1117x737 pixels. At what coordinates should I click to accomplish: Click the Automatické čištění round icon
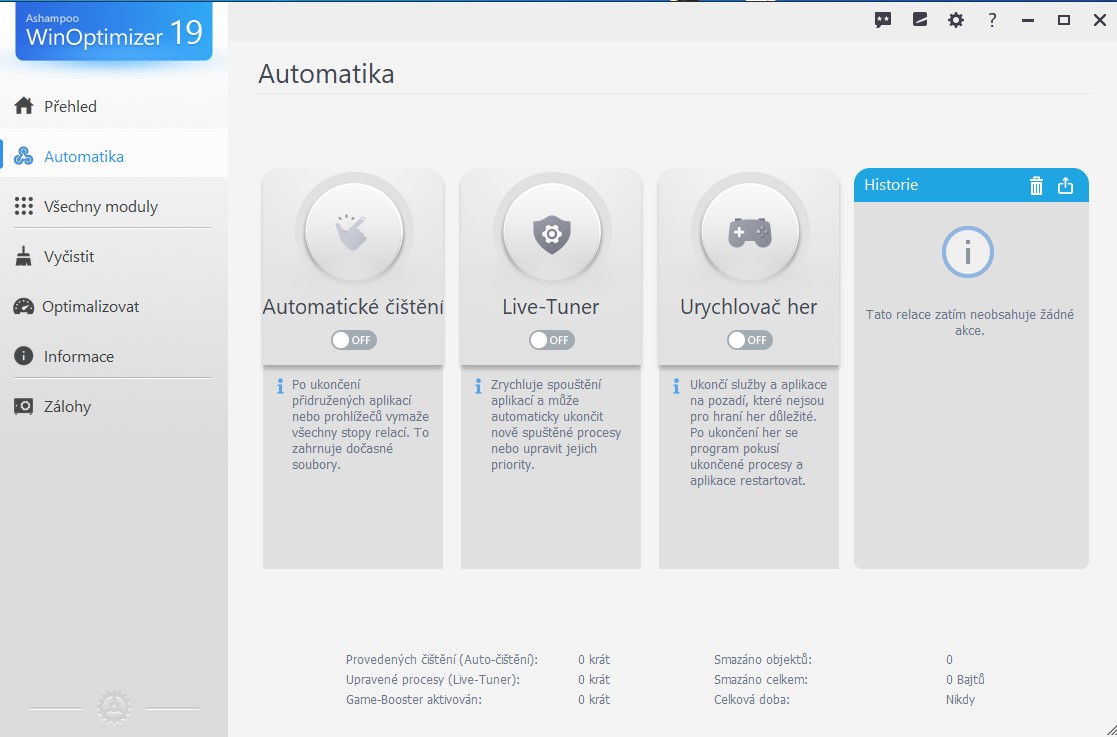353,233
